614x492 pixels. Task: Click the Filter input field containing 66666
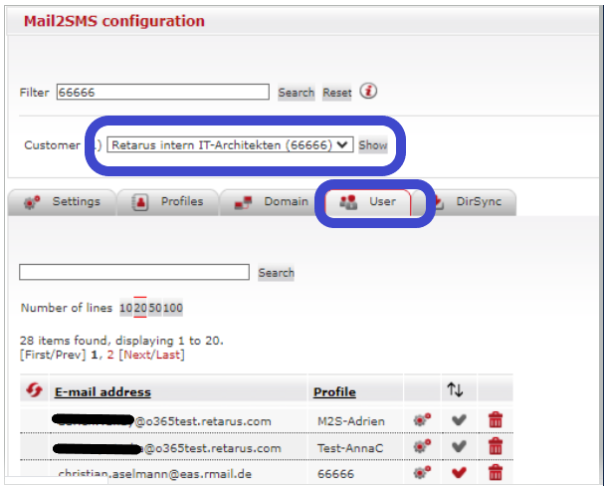click(163, 92)
